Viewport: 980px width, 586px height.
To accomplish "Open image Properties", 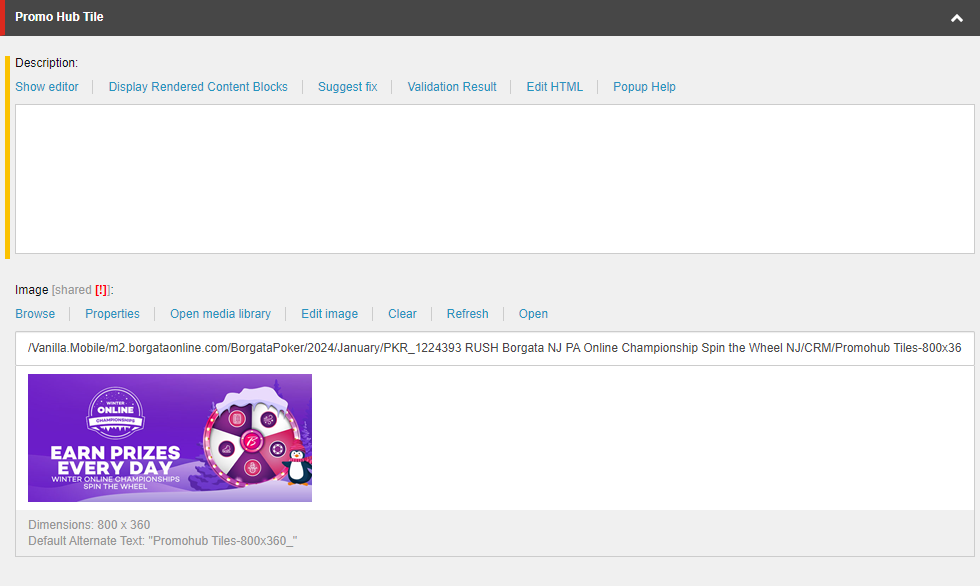I will 112,314.
